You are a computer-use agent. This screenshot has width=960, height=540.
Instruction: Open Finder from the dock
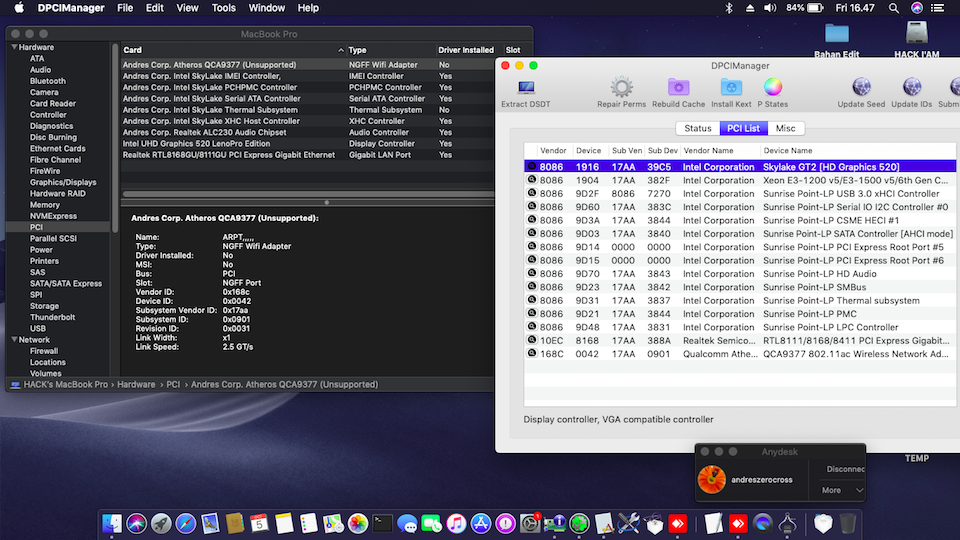tap(112, 523)
